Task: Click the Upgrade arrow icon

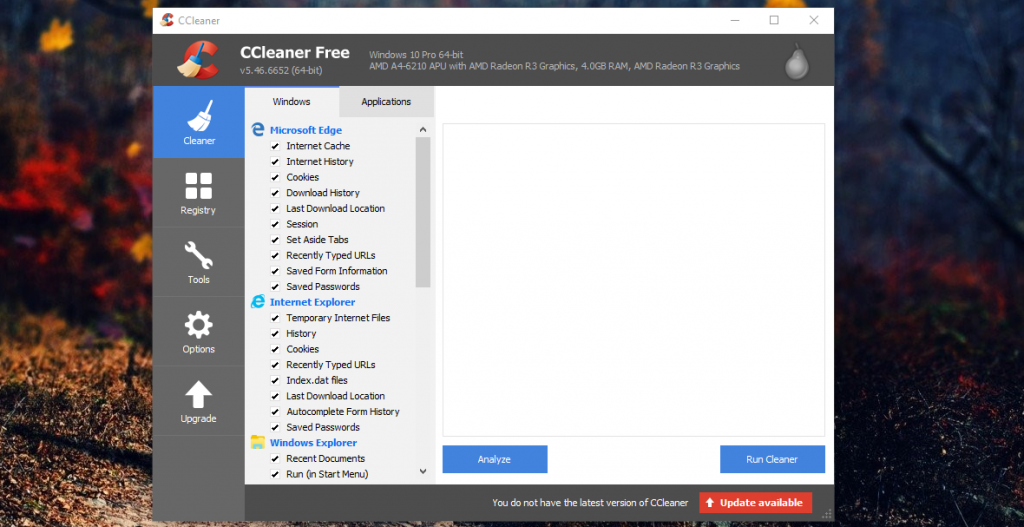Action: click(198, 394)
